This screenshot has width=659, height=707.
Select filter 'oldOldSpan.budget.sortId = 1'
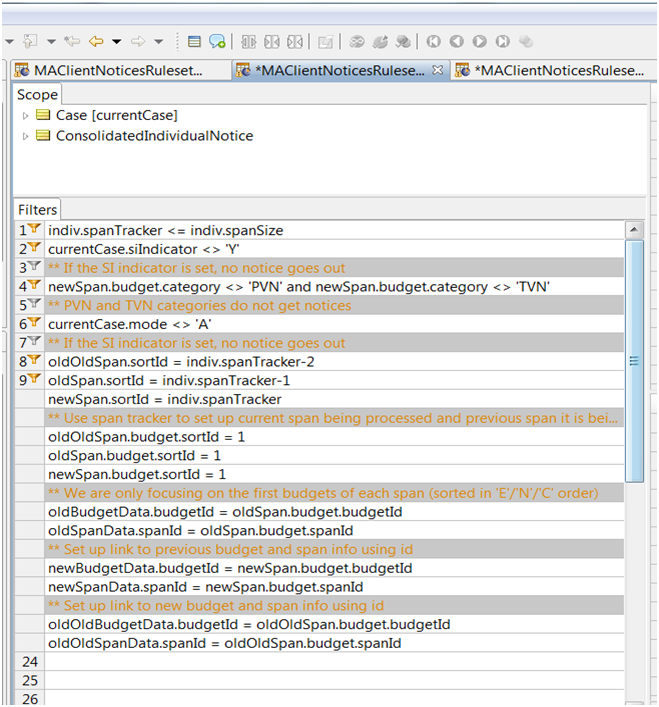tap(334, 437)
